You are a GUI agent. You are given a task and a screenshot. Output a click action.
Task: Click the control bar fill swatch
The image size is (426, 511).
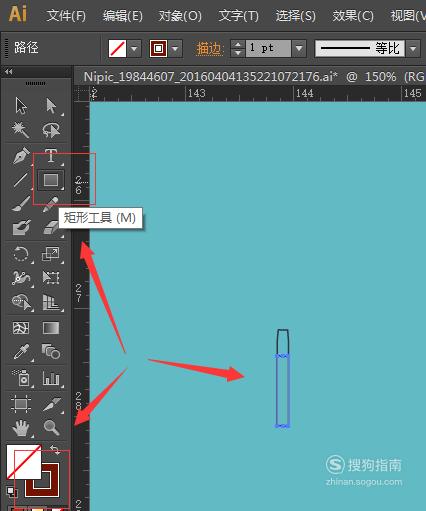pyautogui.click(x=117, y=49)
